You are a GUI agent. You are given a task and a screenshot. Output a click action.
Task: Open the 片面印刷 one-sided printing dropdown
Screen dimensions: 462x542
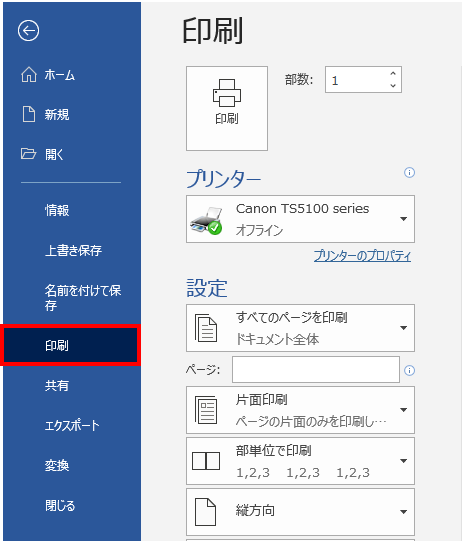300,410
